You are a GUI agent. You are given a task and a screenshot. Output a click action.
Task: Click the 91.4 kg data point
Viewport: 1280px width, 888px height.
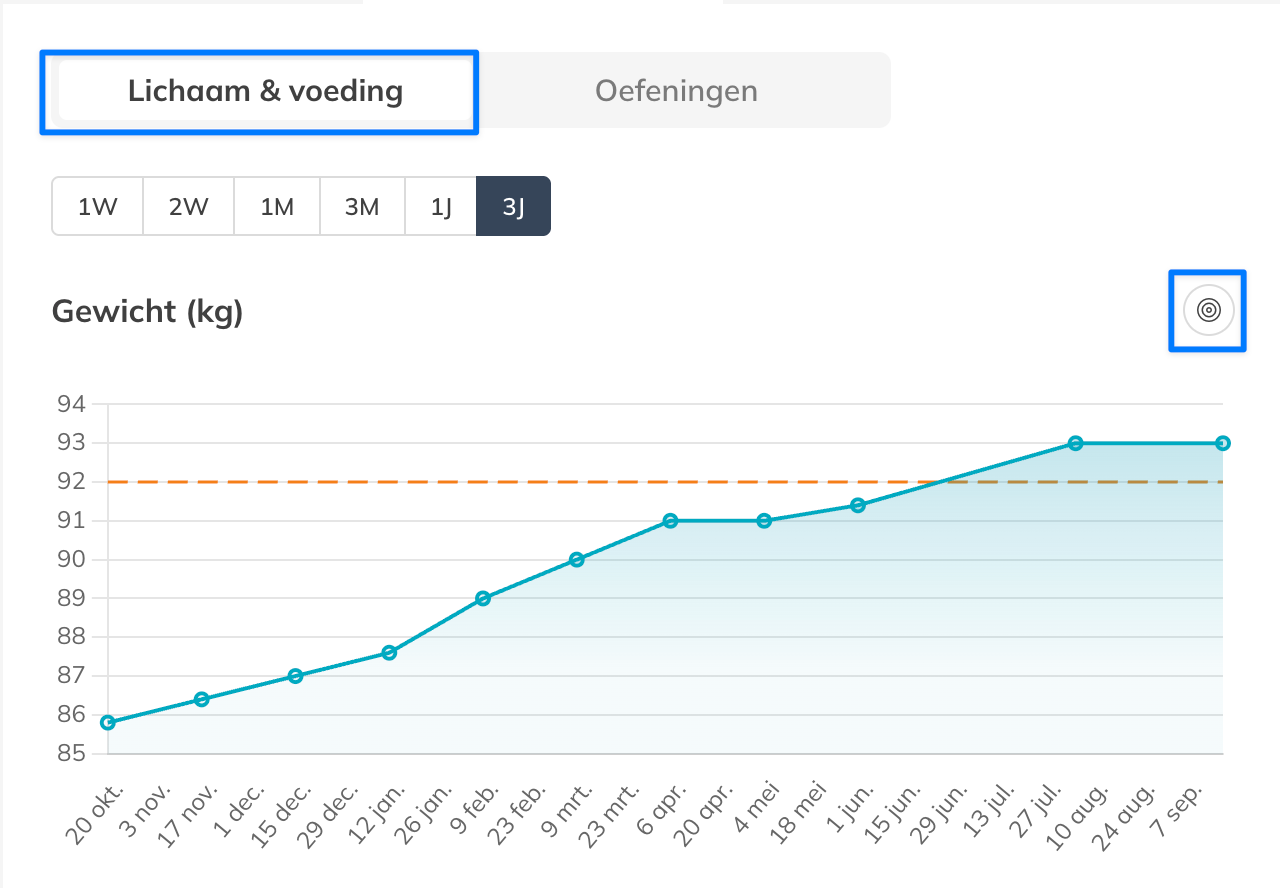coord(858,505)
